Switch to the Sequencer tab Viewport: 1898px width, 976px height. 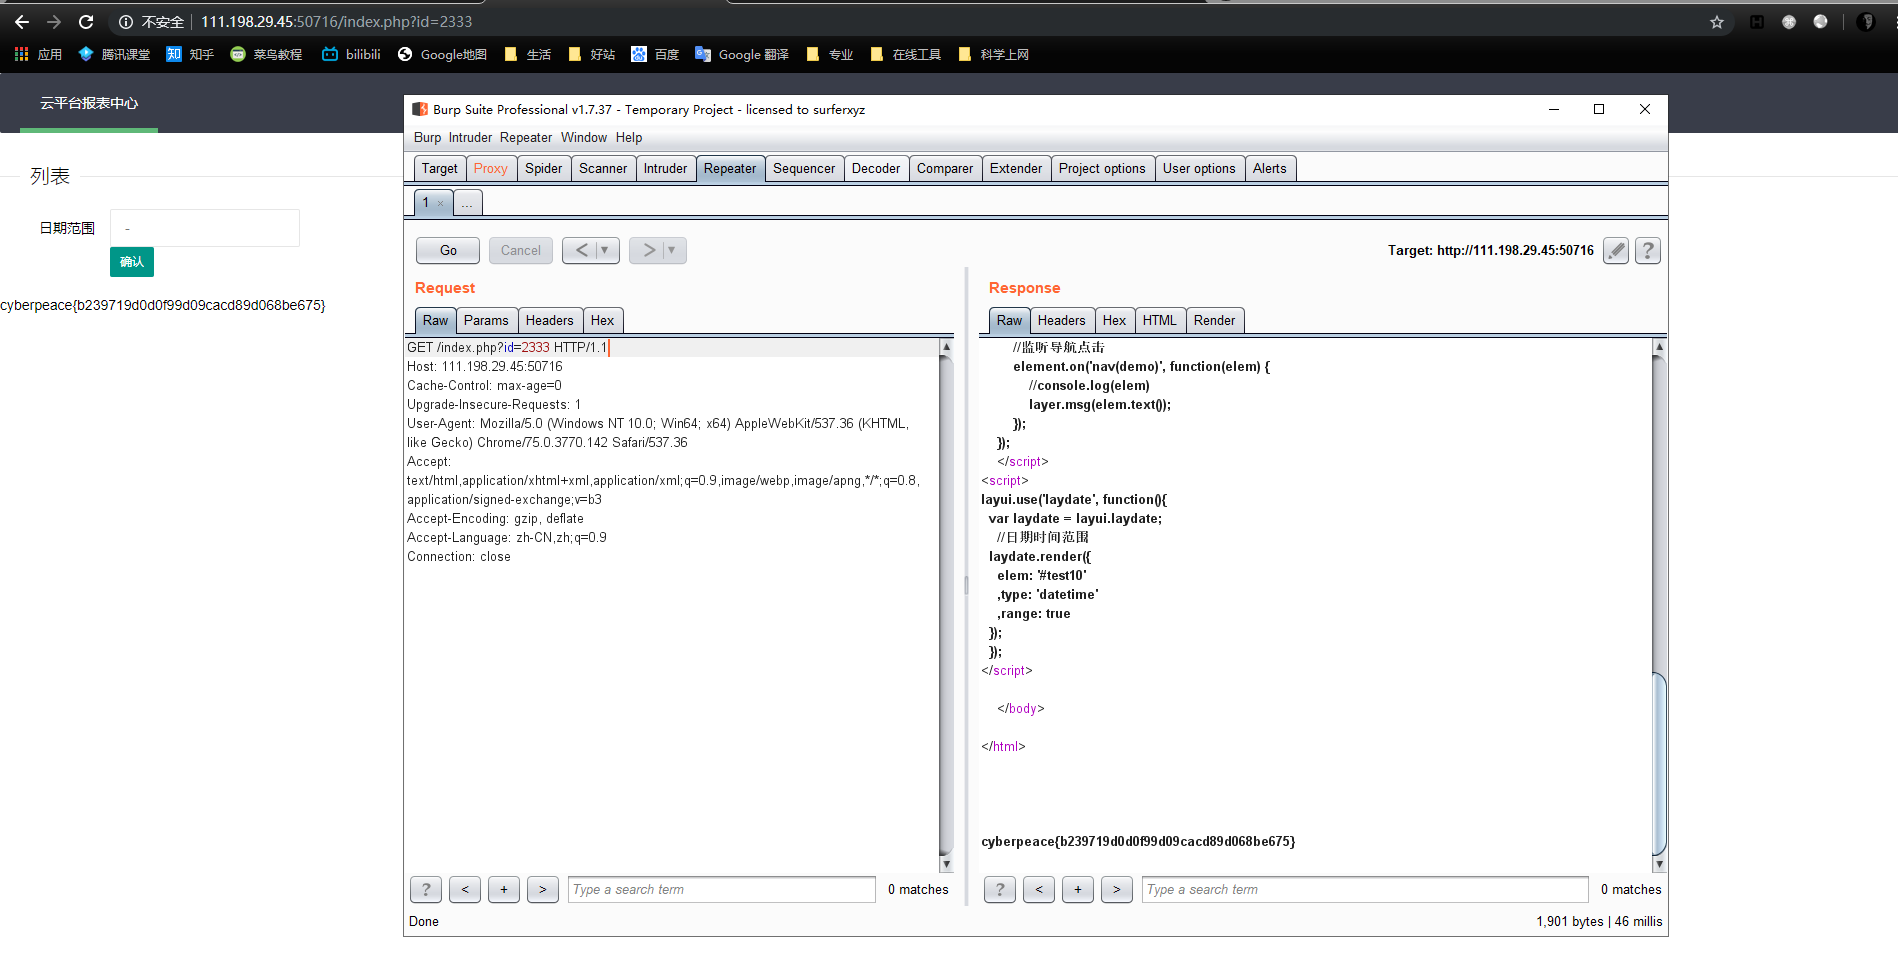(x=804, y=169)
